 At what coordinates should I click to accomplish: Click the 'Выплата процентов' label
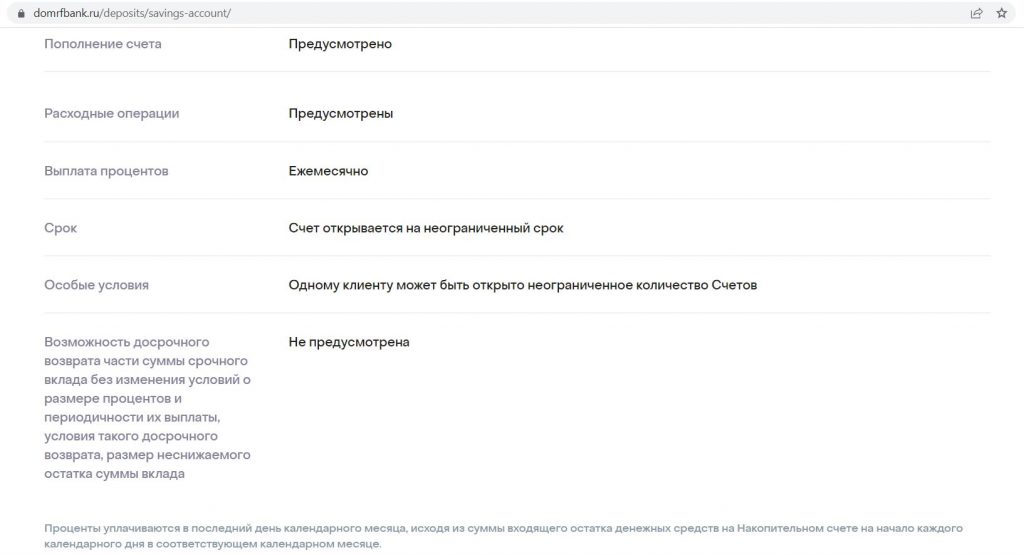pyautogui.click(x=106, y=170)
